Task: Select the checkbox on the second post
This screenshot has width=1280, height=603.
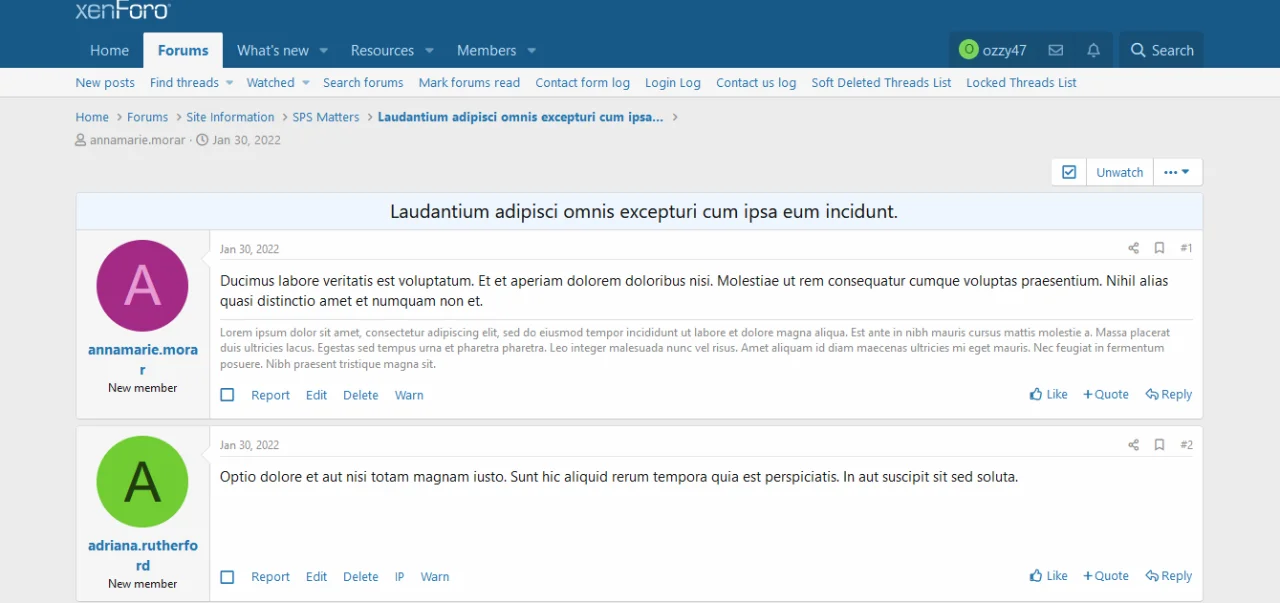Action: click(227, 576)
